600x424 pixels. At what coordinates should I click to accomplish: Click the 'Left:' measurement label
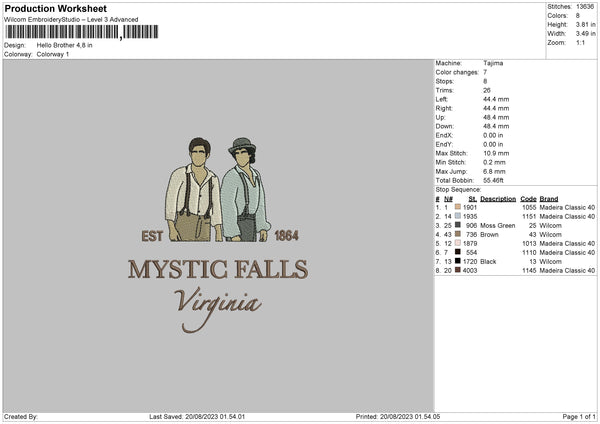442,99
